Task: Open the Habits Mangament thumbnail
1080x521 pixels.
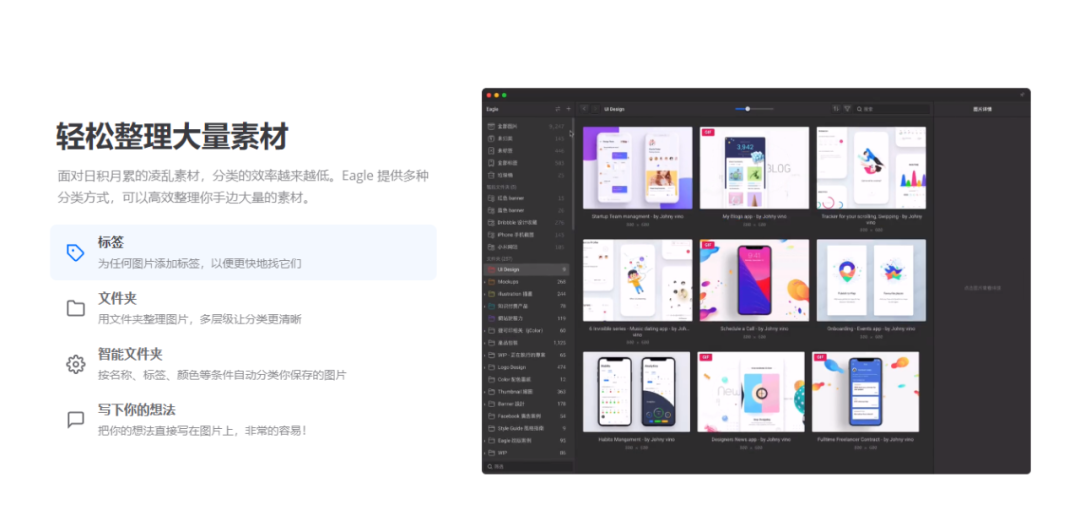Action: 636,392
